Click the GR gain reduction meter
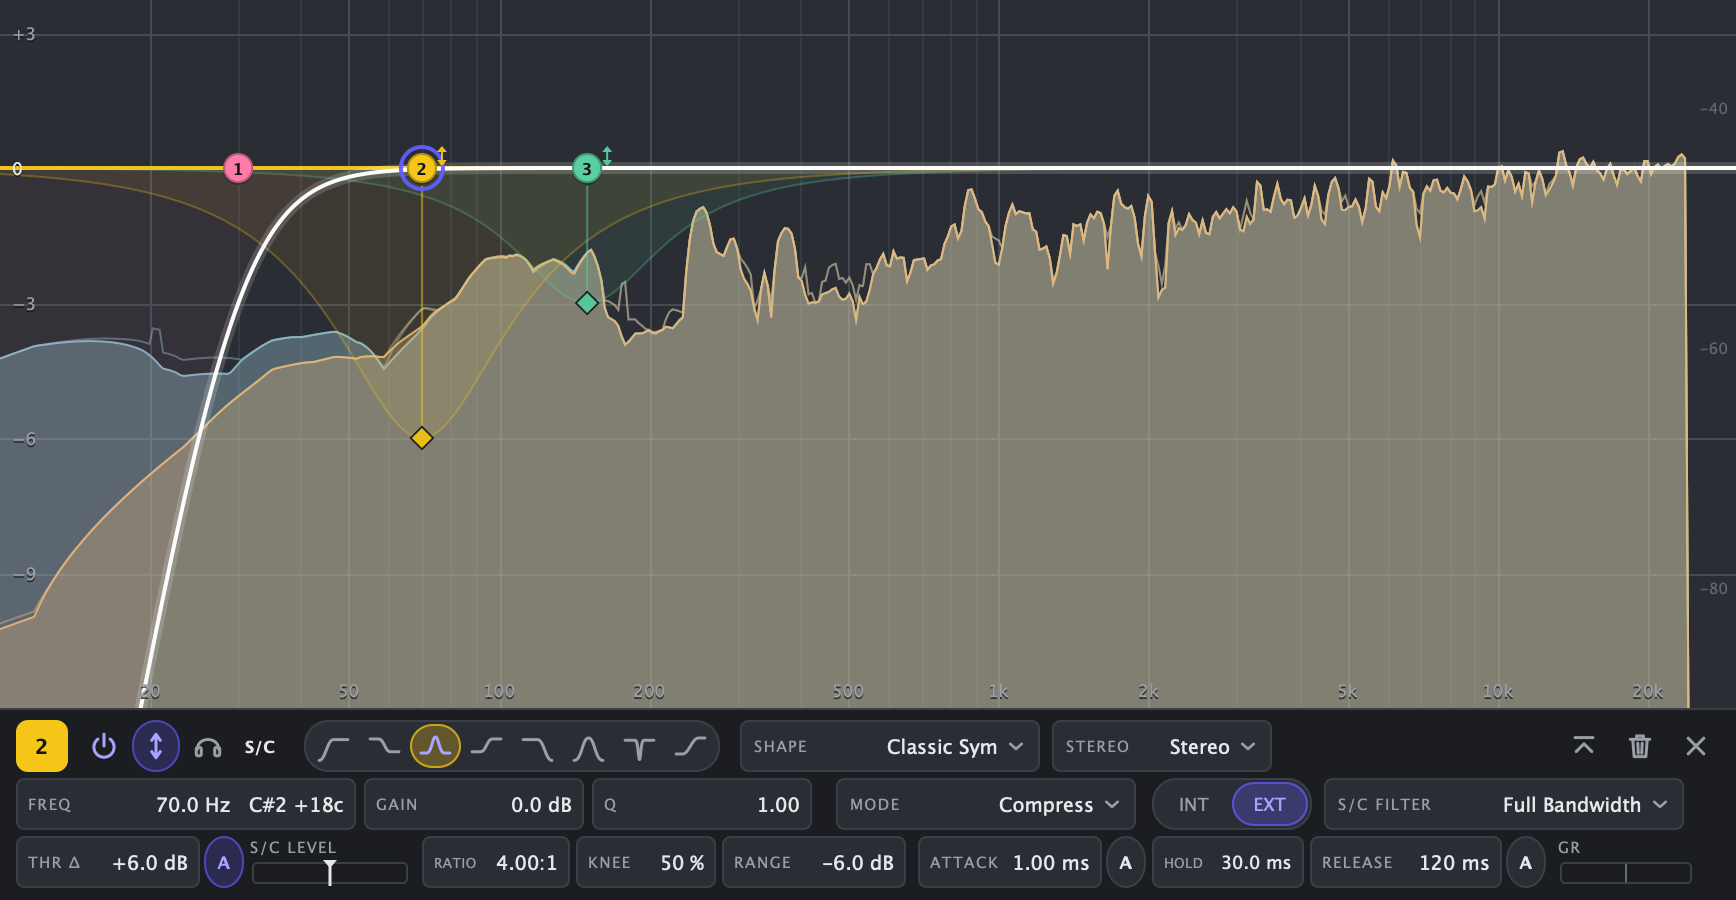Viewport: 1736px width, 900px height. 1626,873
